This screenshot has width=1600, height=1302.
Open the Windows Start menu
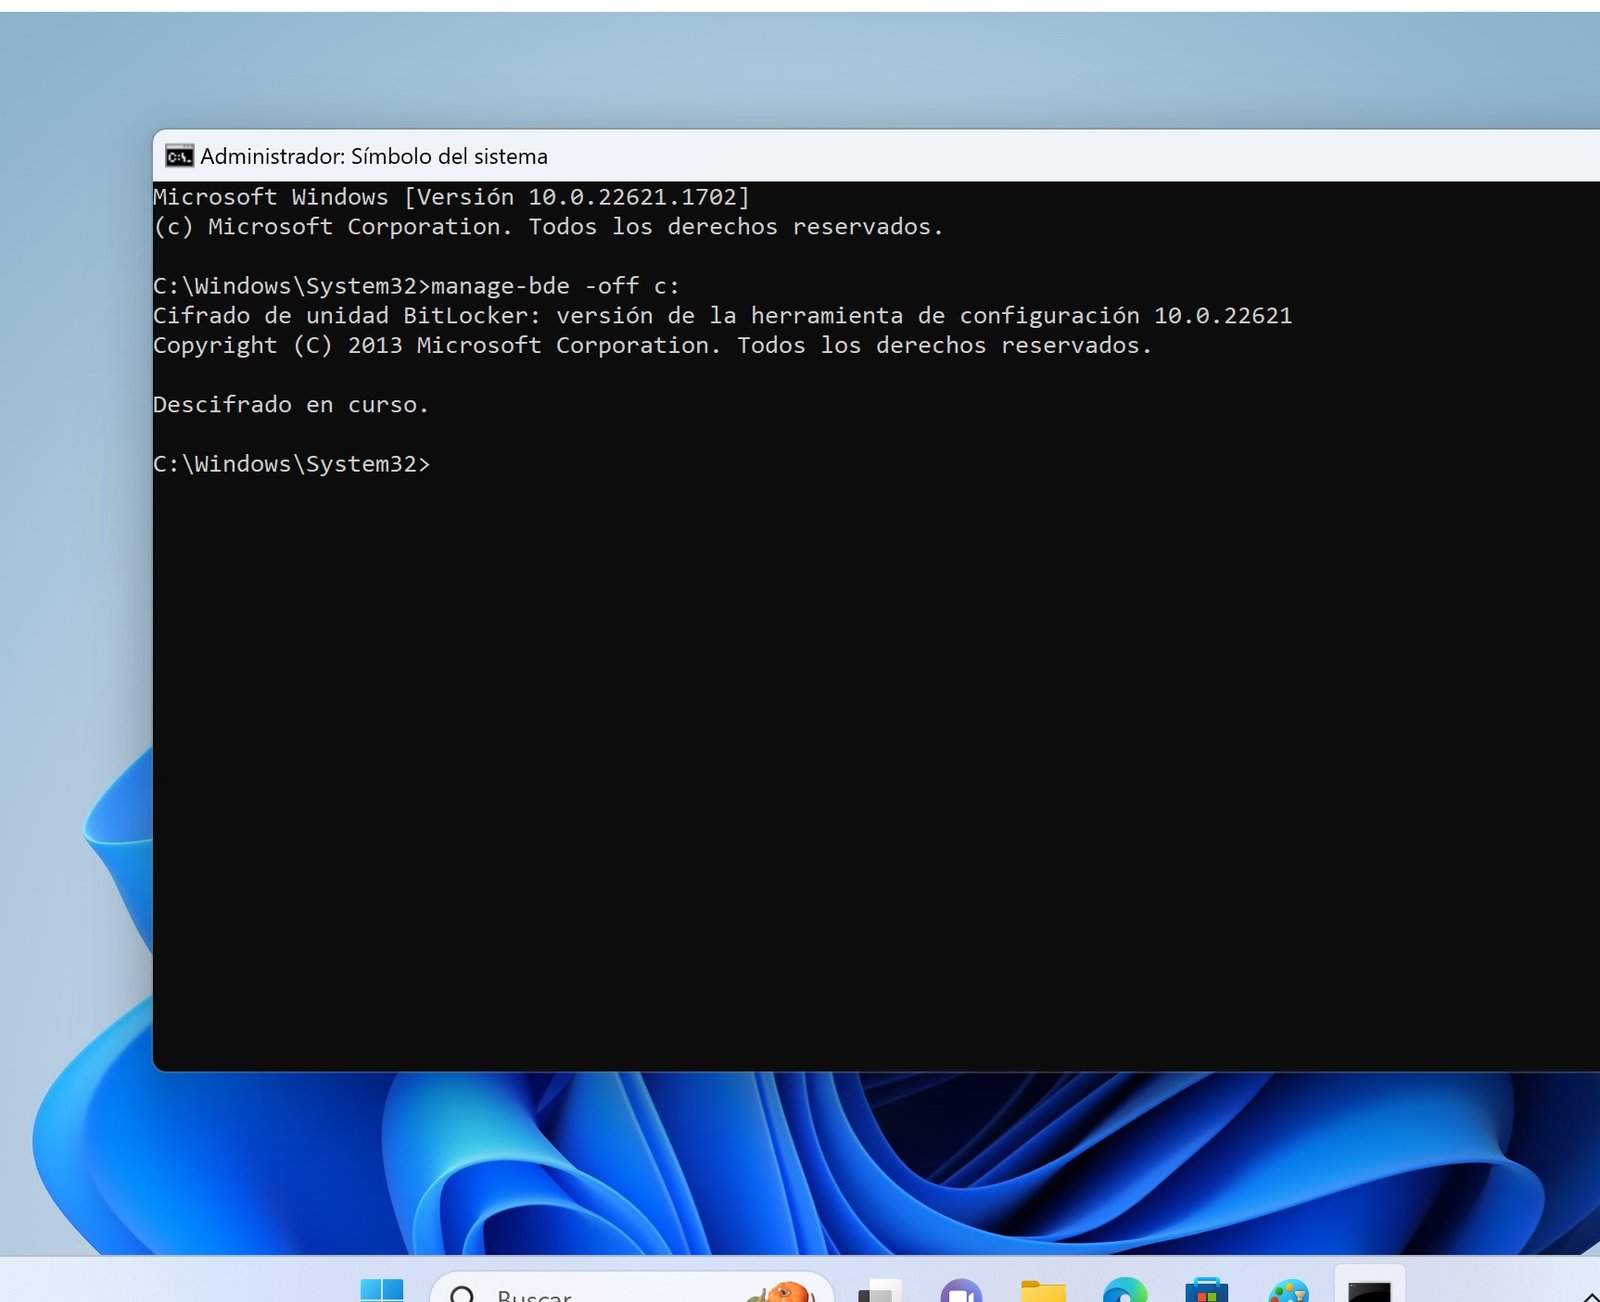coord(381,1291)
